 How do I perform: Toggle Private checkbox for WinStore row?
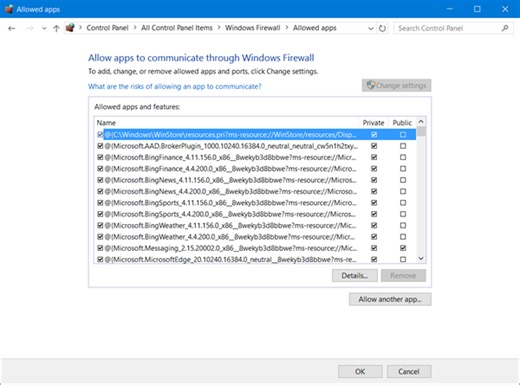click(x=374, y=135)
